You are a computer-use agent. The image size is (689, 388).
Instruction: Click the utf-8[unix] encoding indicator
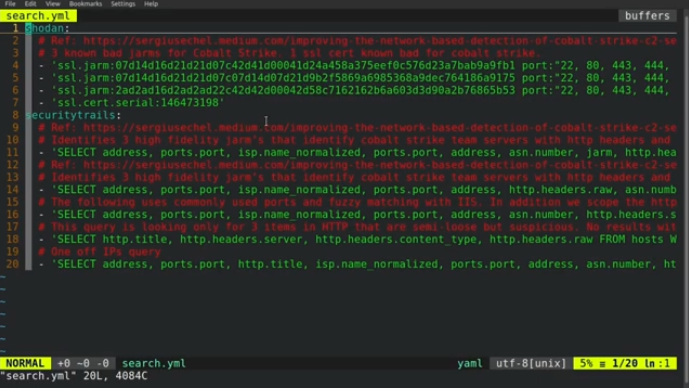click(x=531, y=363)
